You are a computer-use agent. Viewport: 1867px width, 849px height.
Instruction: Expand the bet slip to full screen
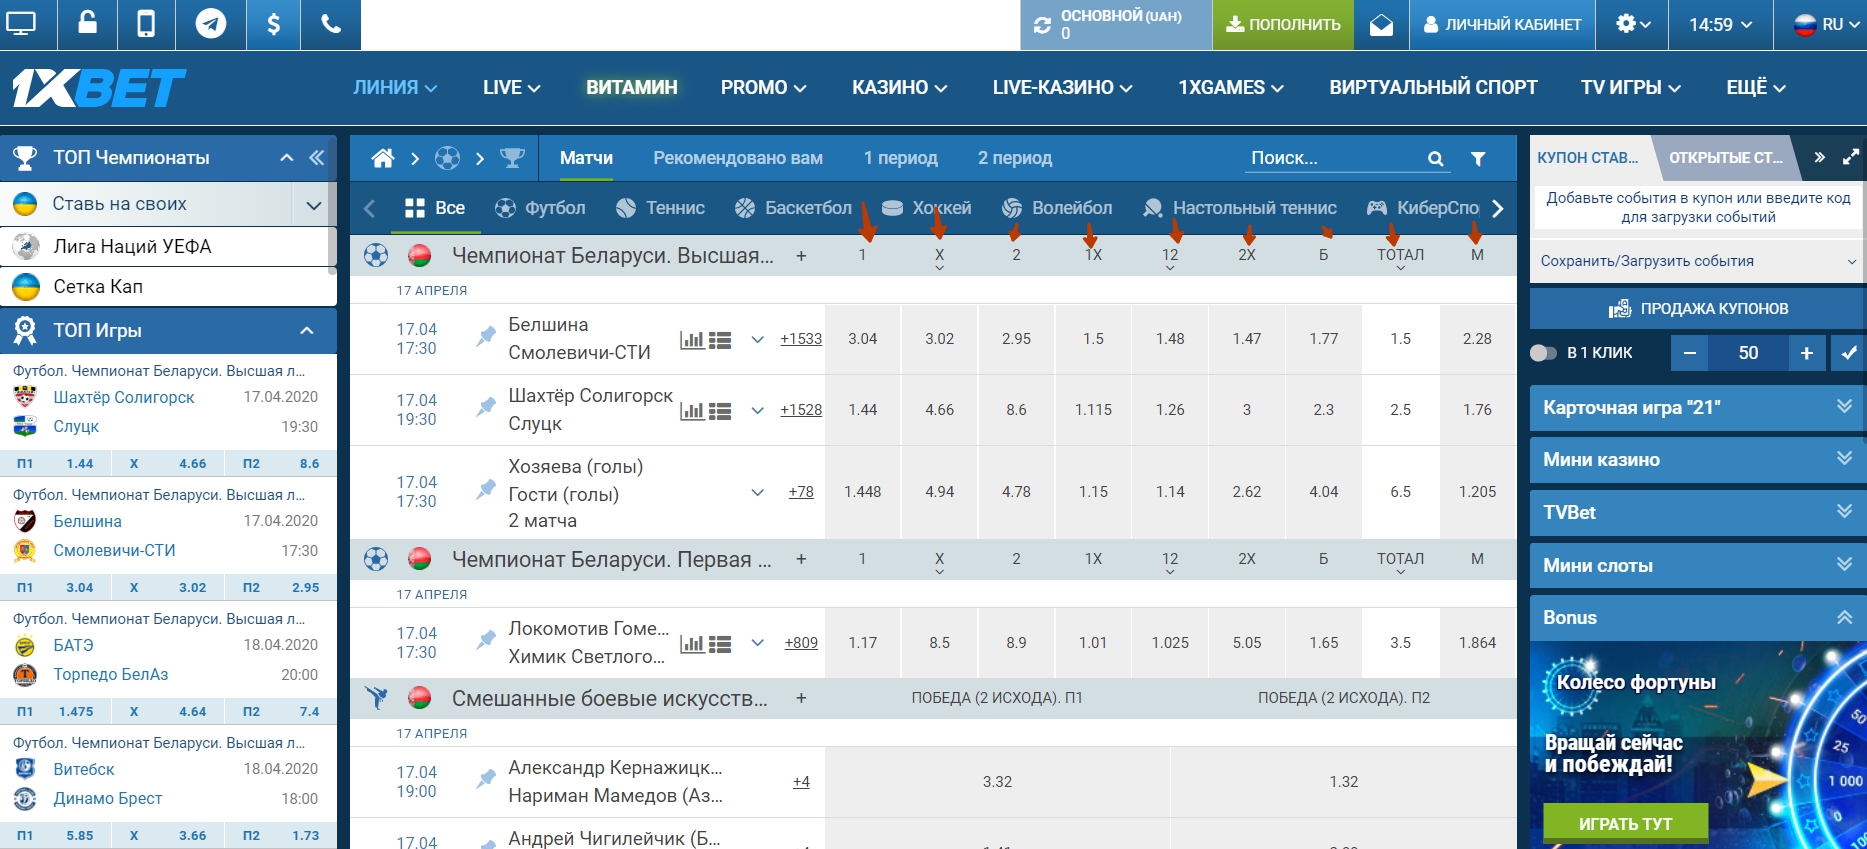[x=1851, y=157]
